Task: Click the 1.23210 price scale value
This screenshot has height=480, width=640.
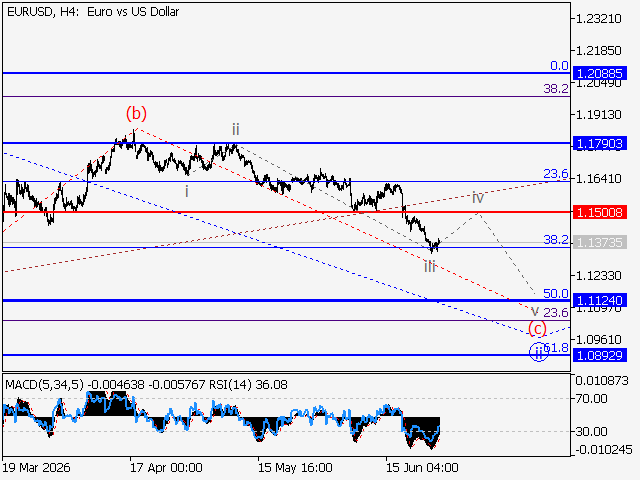Action: pos(598,19)
